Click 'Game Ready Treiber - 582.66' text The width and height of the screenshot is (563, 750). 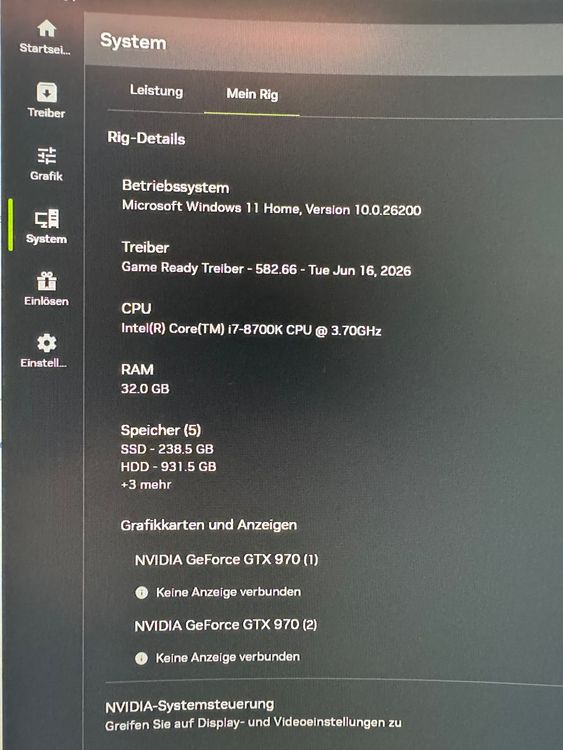click(209, 268)
